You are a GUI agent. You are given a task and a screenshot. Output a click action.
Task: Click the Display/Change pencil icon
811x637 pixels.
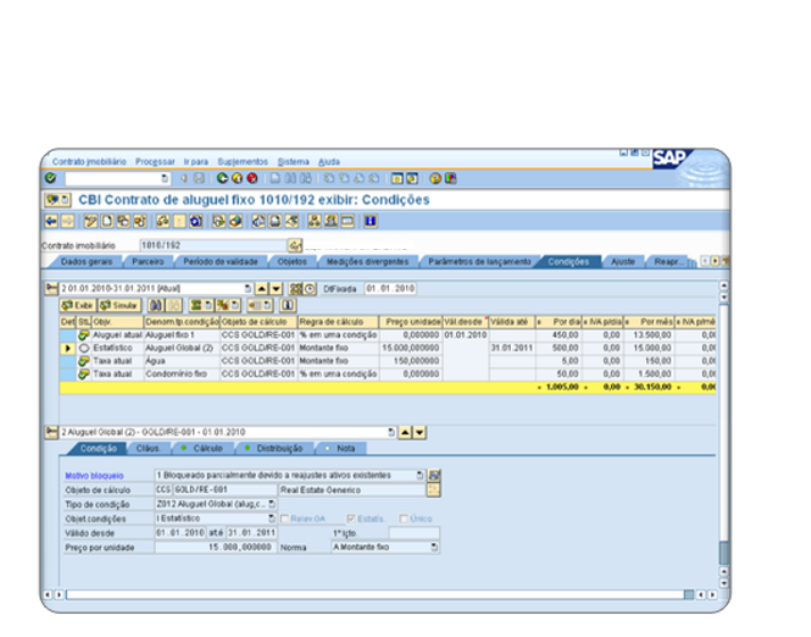[91, 222]
